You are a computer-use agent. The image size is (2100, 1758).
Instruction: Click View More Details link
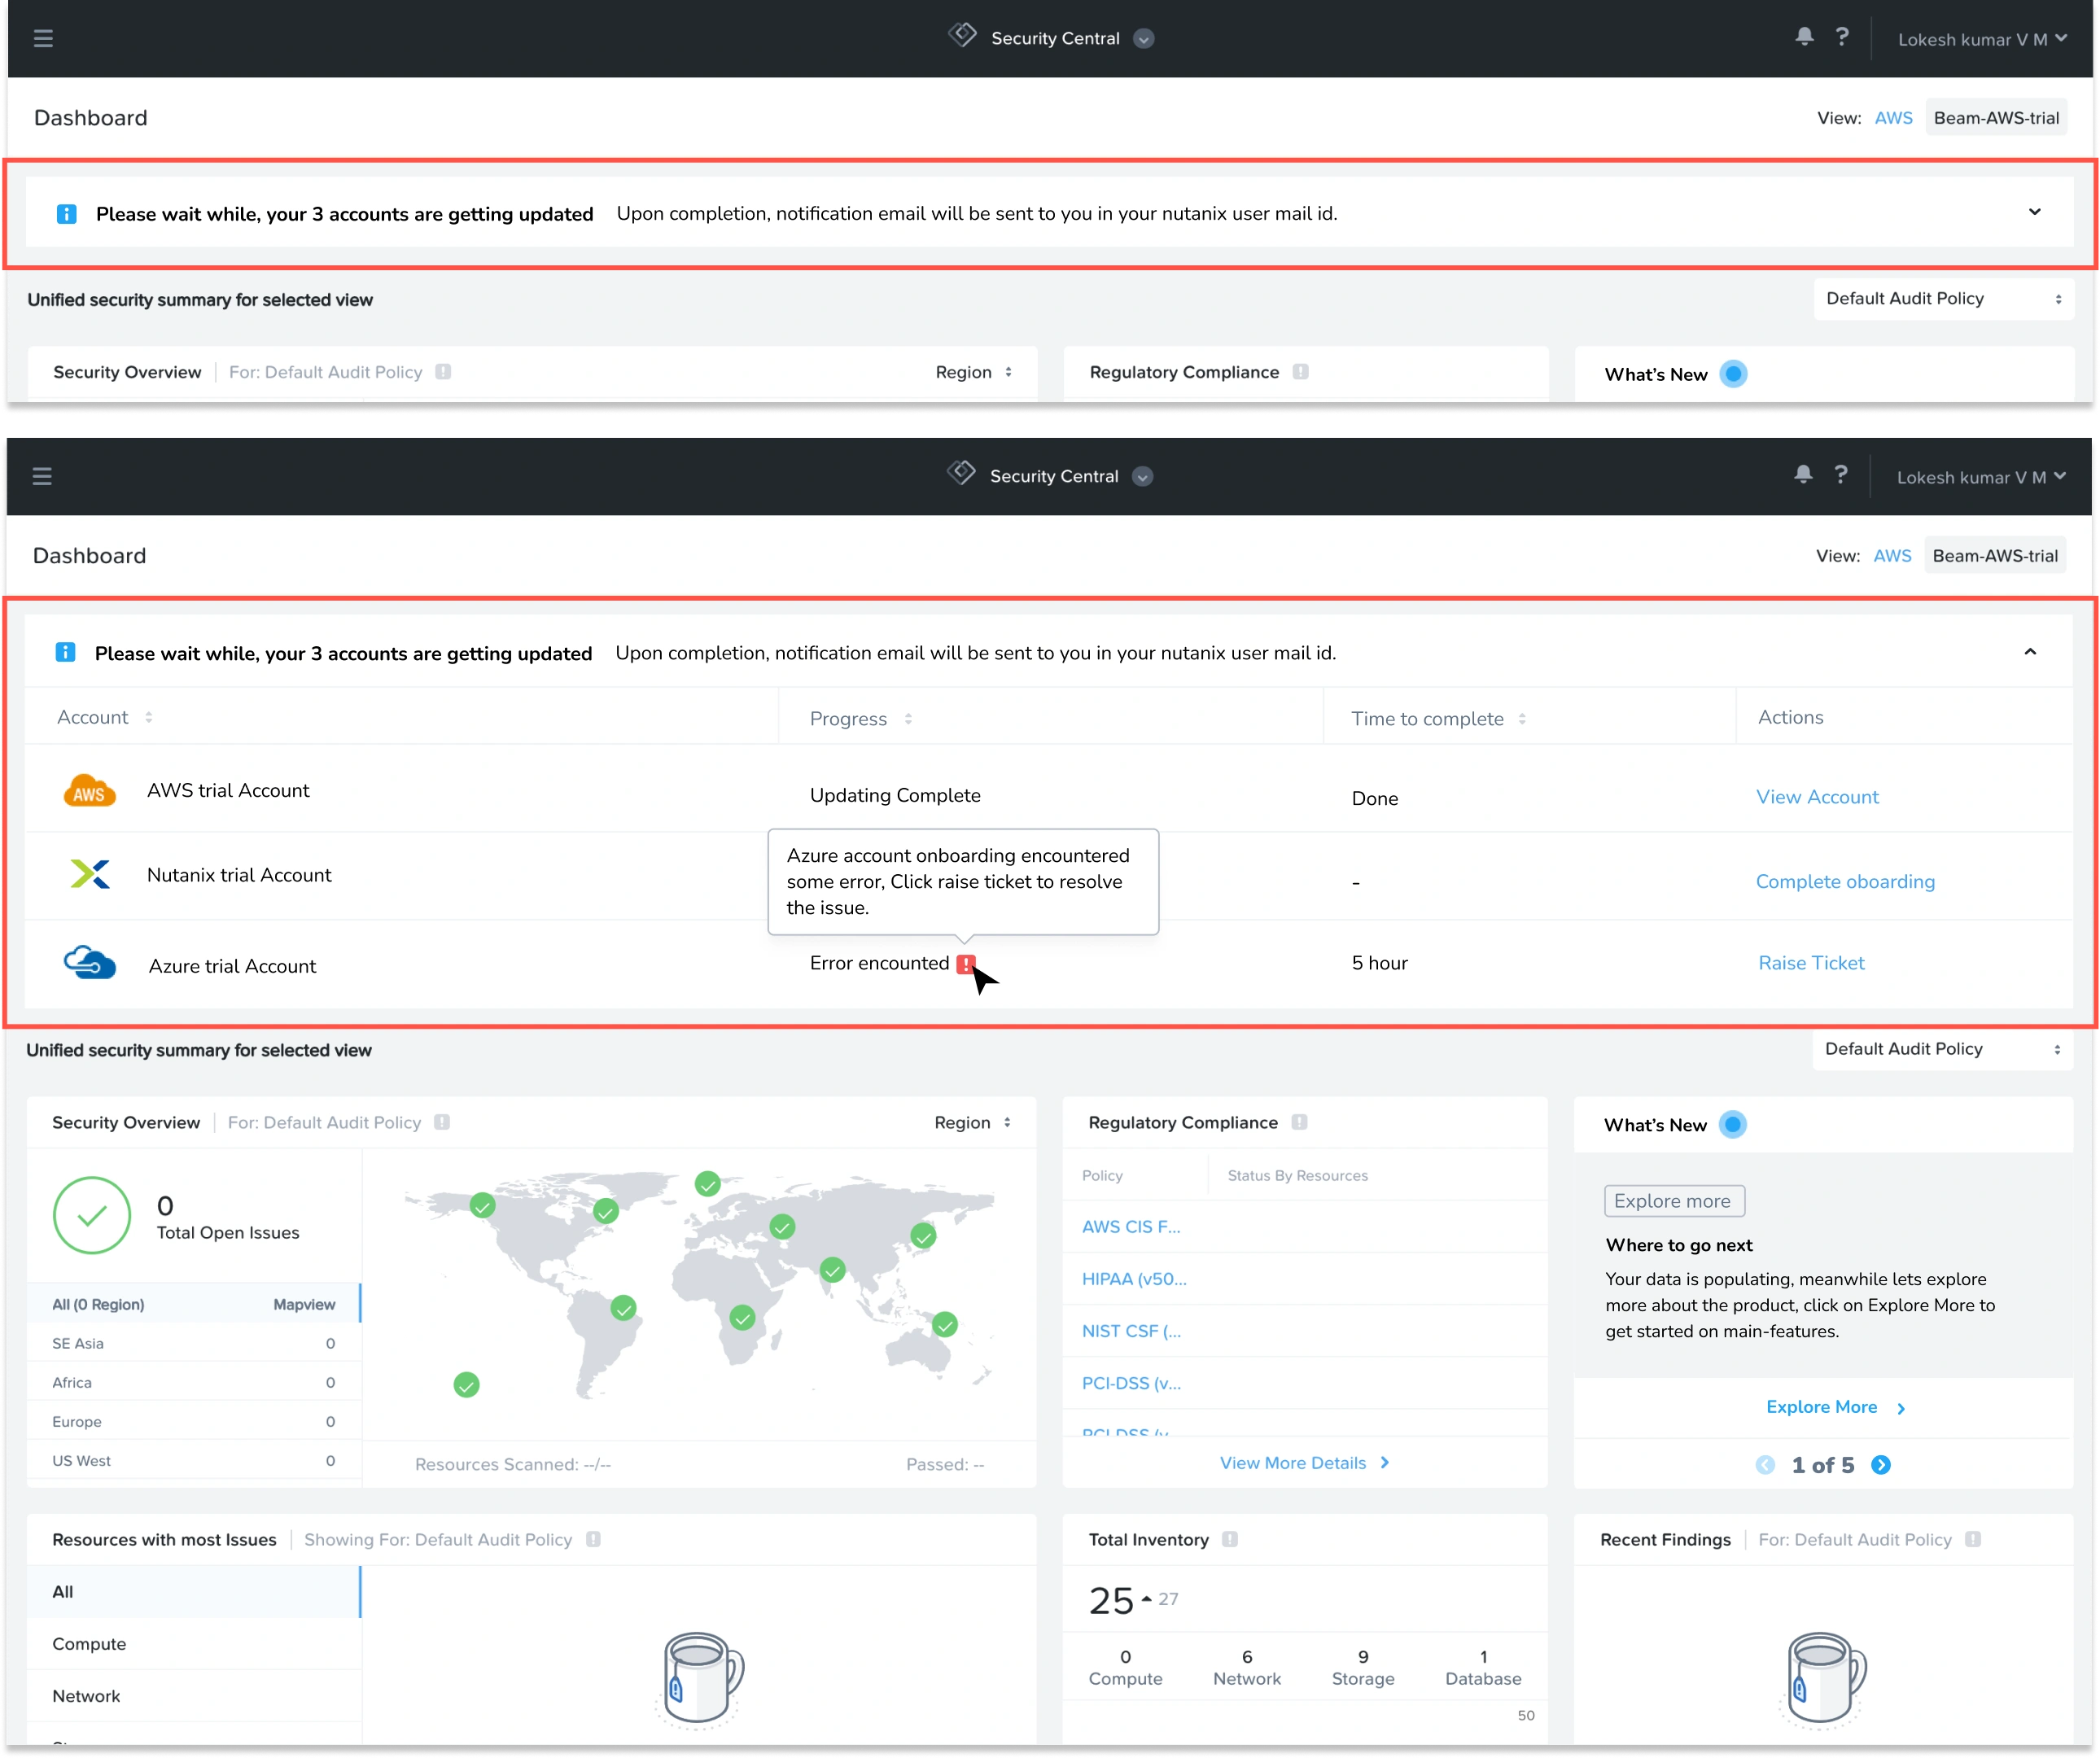[x=1304, y=1463]
